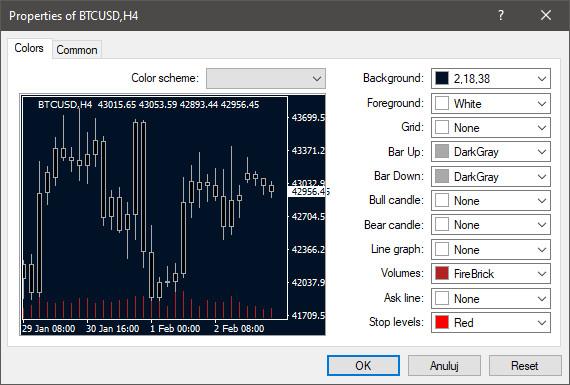
Task: Click the DarkGray Bar Down swatch
Action: point(442,176)
